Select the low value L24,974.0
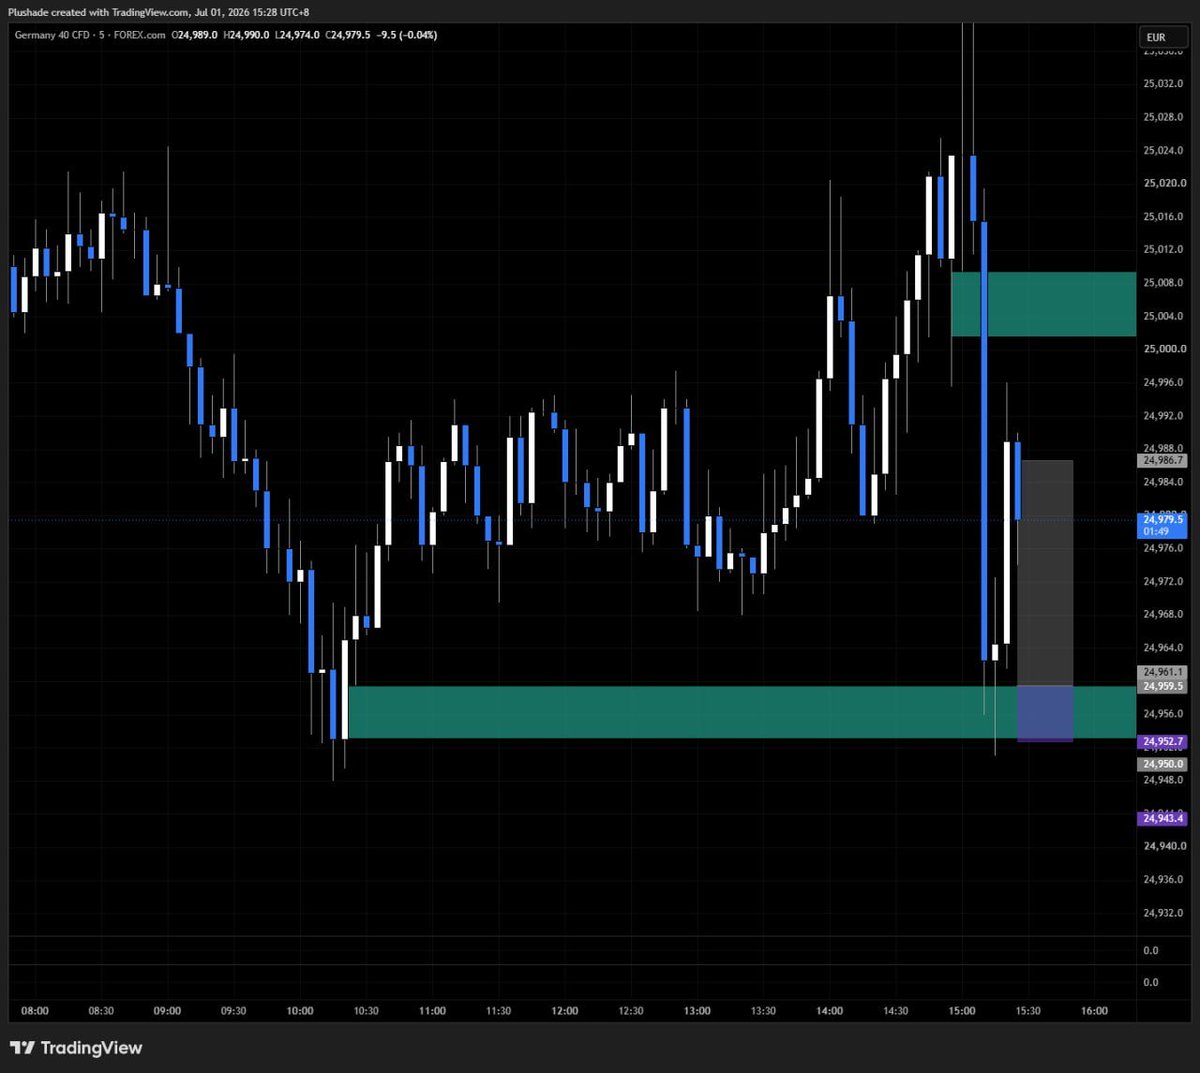 click(x=297, y=35)
